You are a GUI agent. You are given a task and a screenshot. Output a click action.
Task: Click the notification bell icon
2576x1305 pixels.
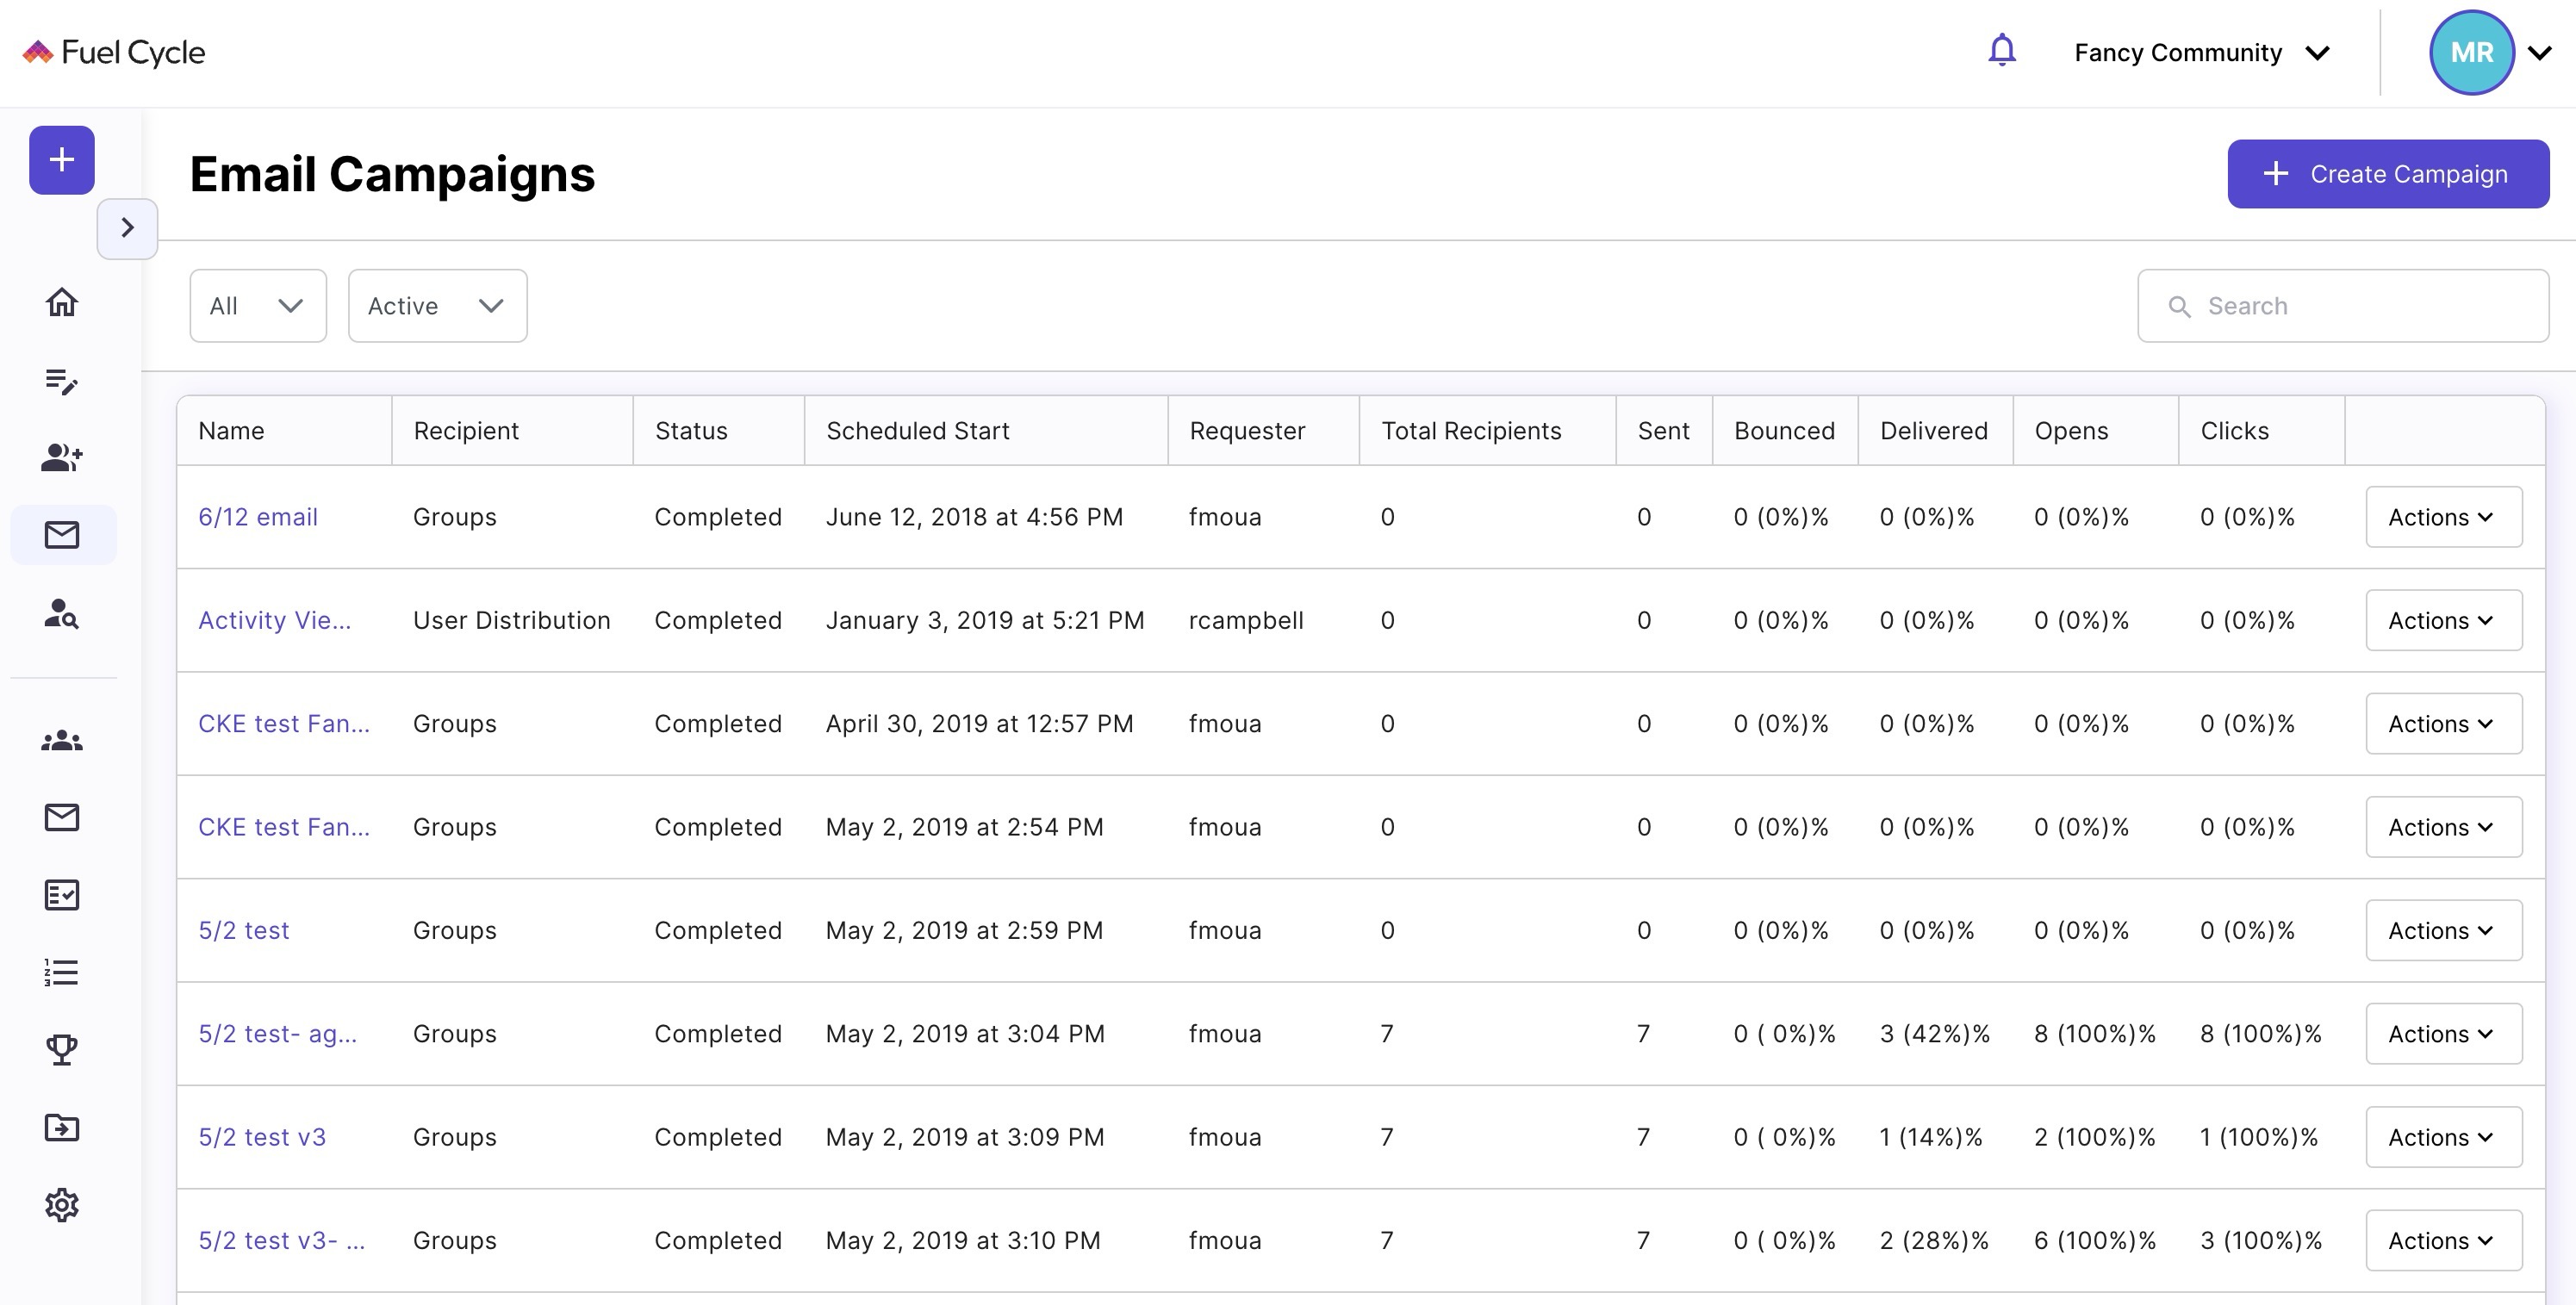2001,51
